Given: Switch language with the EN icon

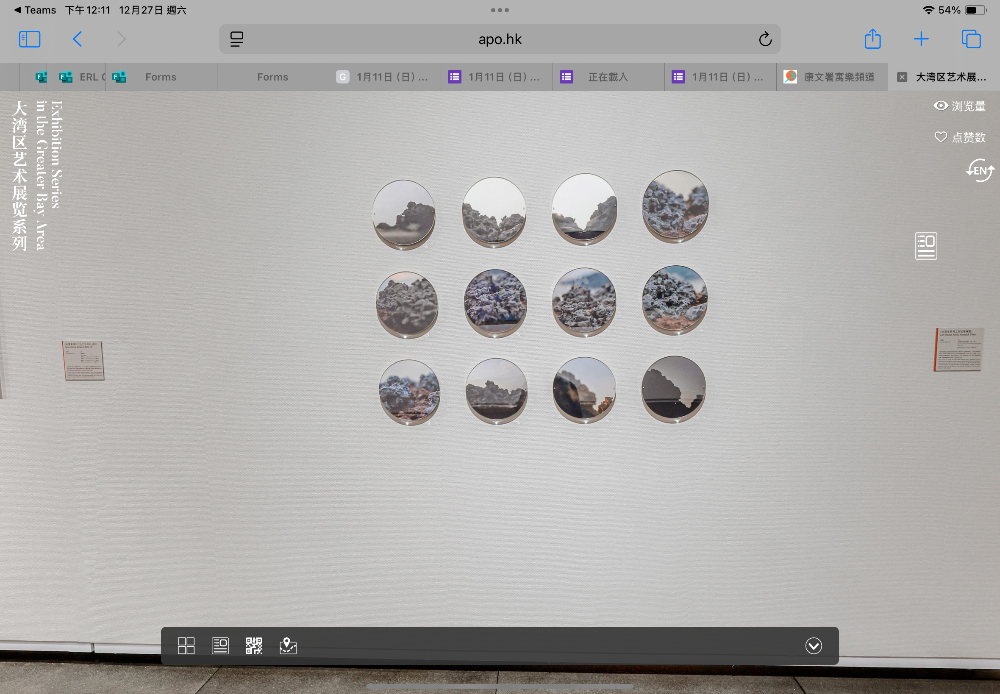Looking at the screenshot, I should coord(980,170).
